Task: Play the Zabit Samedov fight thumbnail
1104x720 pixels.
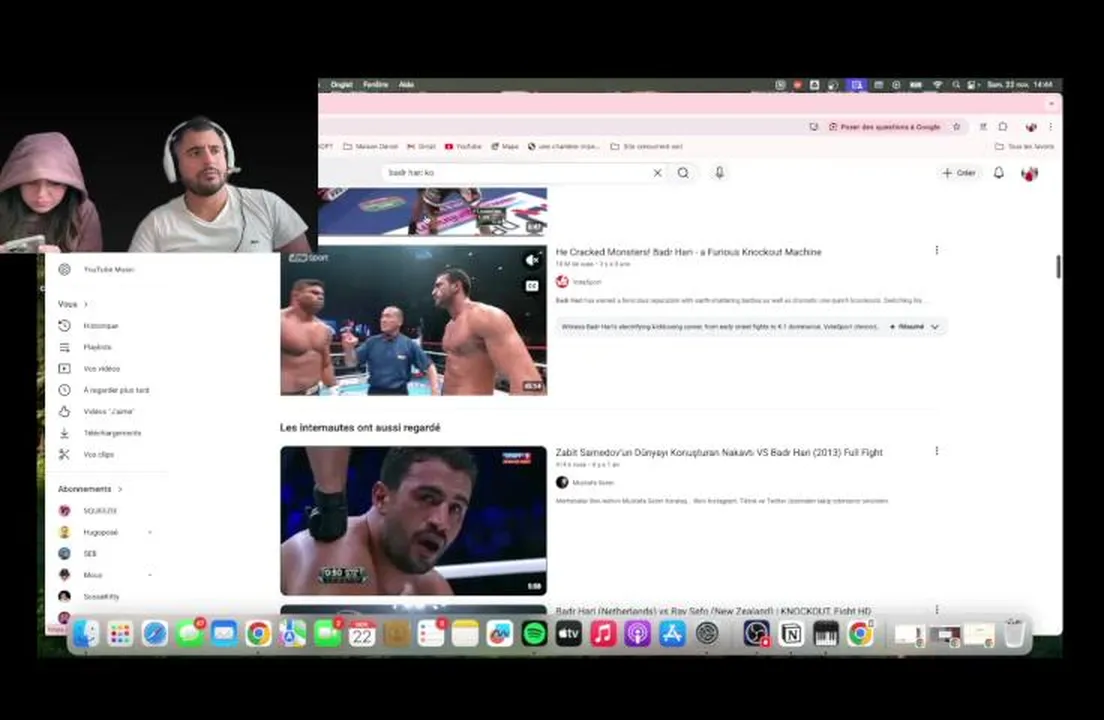Action: [x=413, y=521]
